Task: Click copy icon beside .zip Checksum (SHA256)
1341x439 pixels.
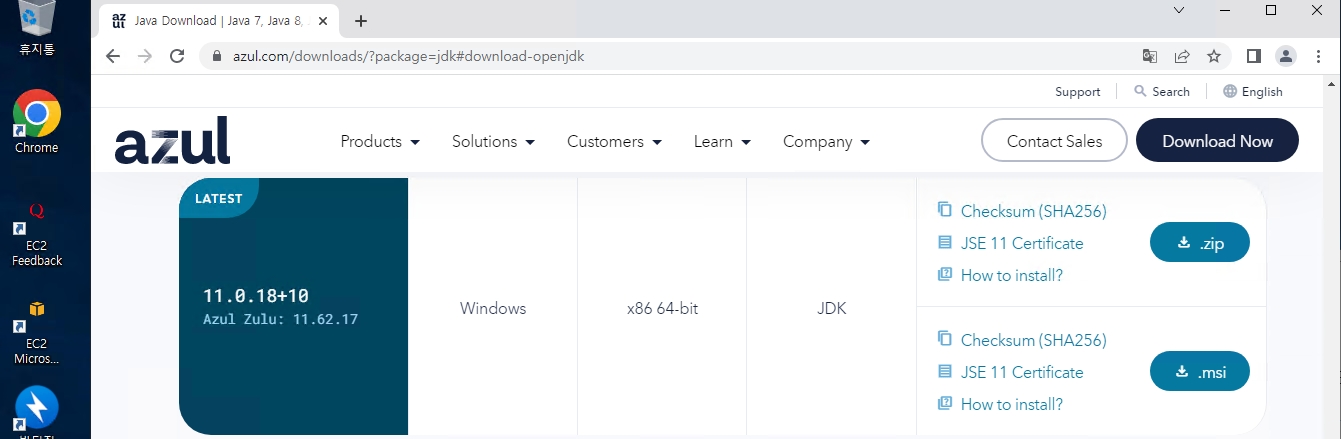Action: pos(944,210)
